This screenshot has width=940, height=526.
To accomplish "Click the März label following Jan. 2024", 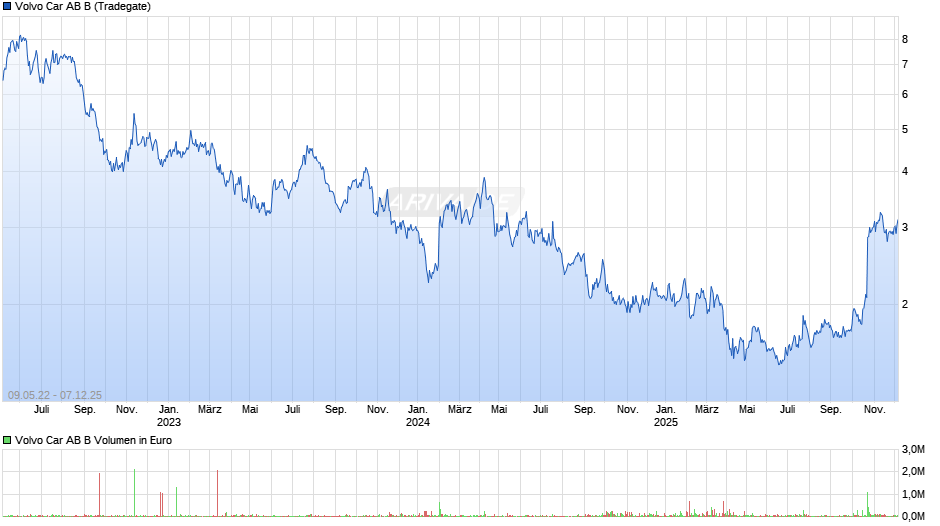I will pos(460,410).
